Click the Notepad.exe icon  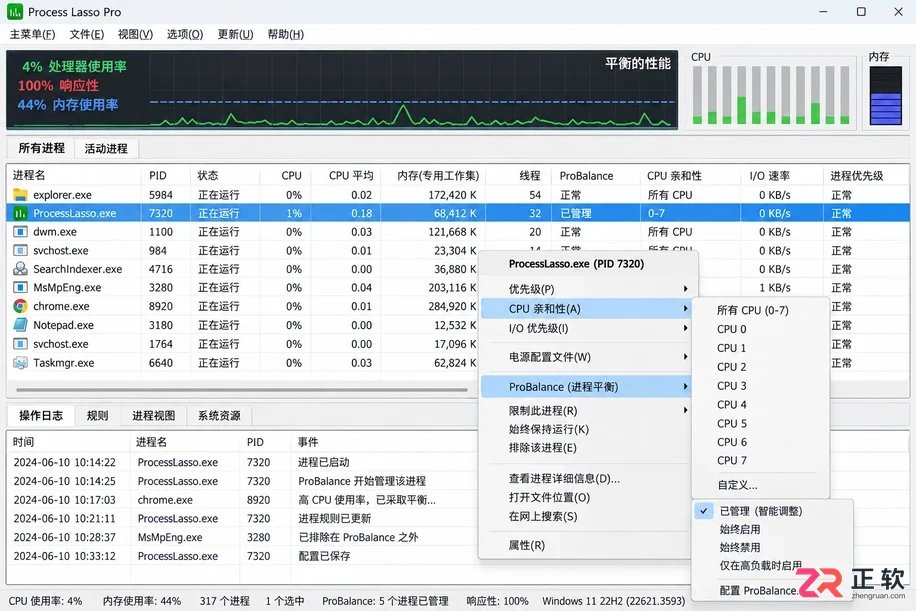pyautogui.click(x=20, y=325)
